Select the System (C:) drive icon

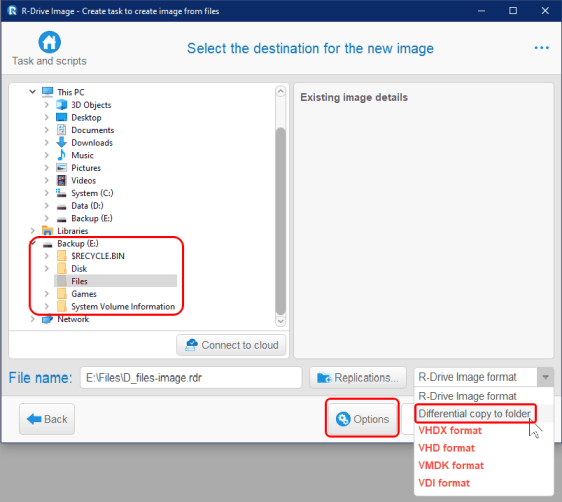click(x=61, y=193)
